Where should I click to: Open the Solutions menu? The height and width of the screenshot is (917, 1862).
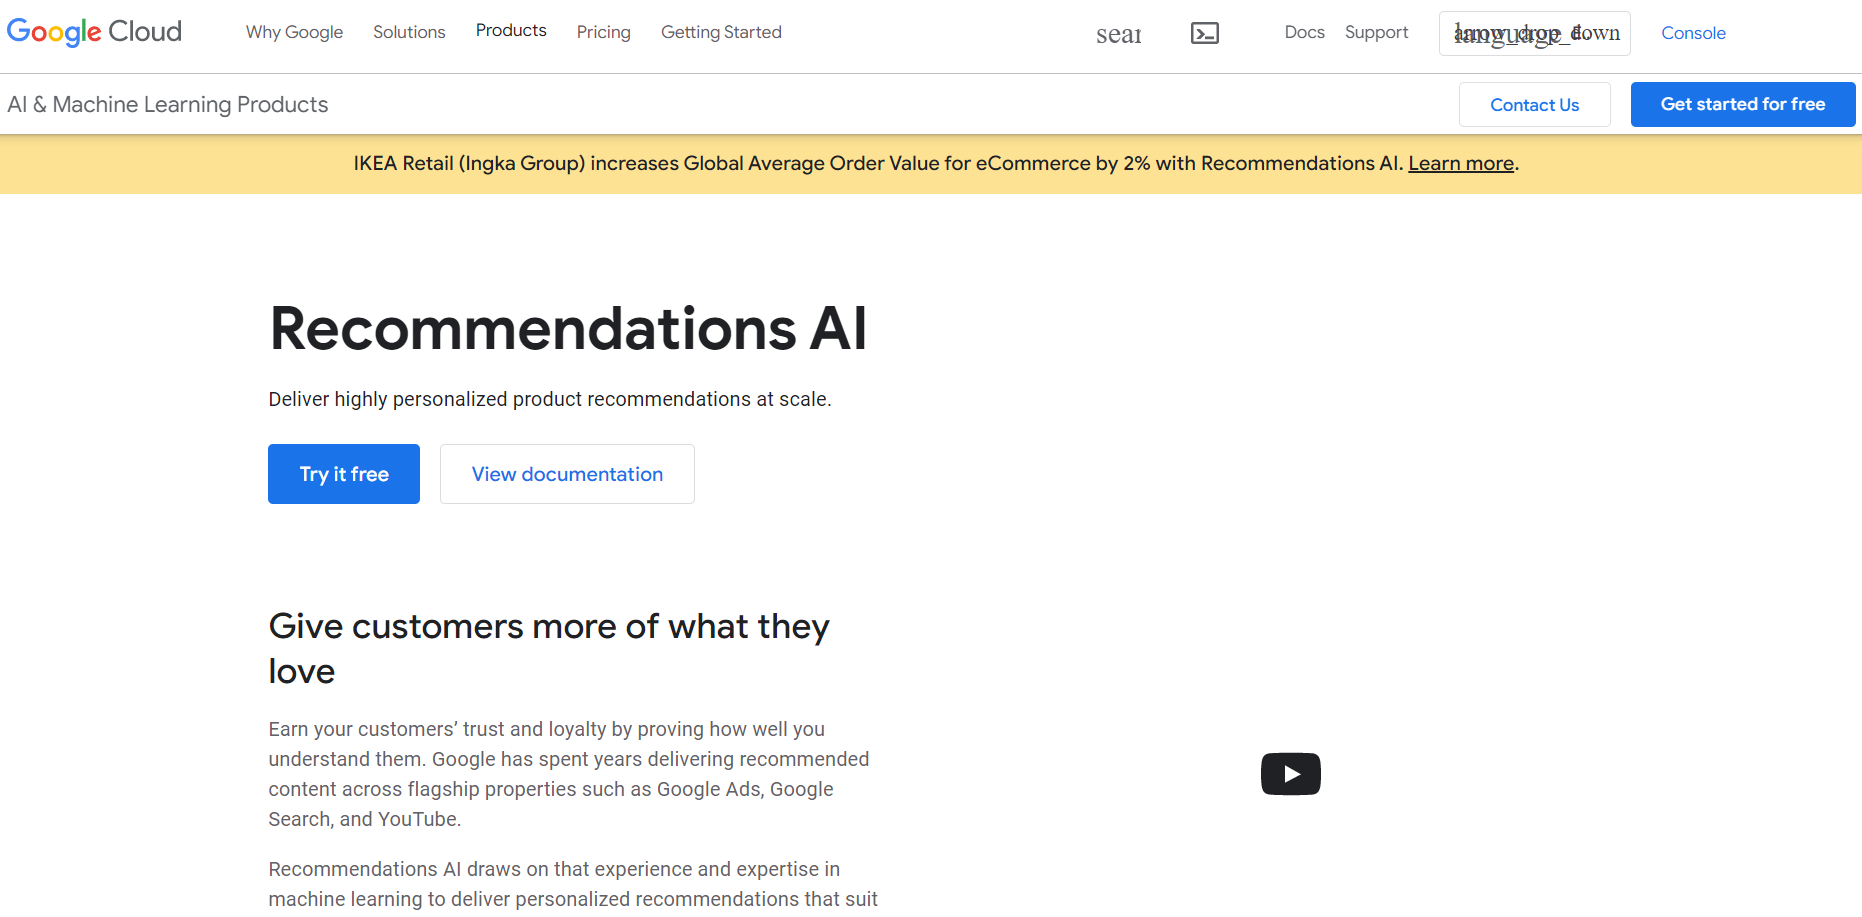[x=409, y=32]
